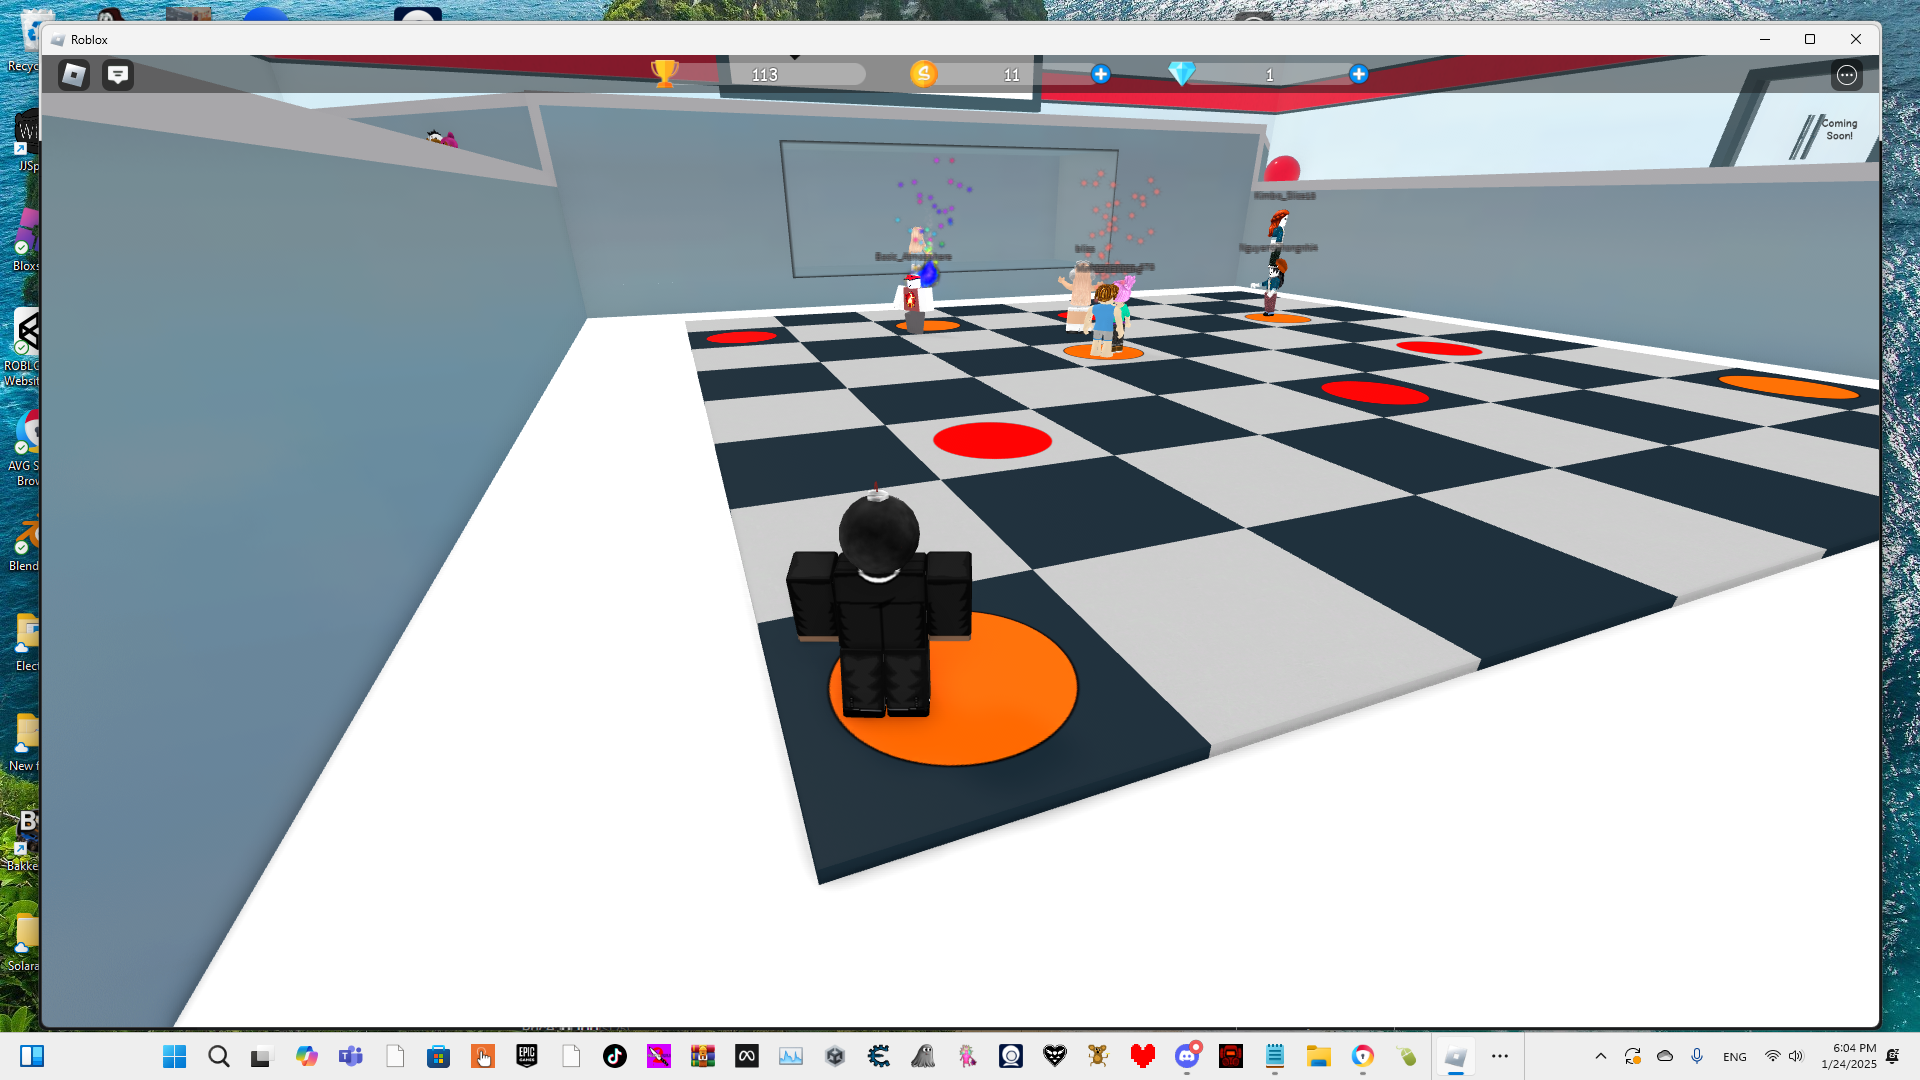Image resolution: width=1920 pixels, height=1080 pixels.
Task: Open Epic Games Launcher from the taskbar
Action: coord(527,1056)
